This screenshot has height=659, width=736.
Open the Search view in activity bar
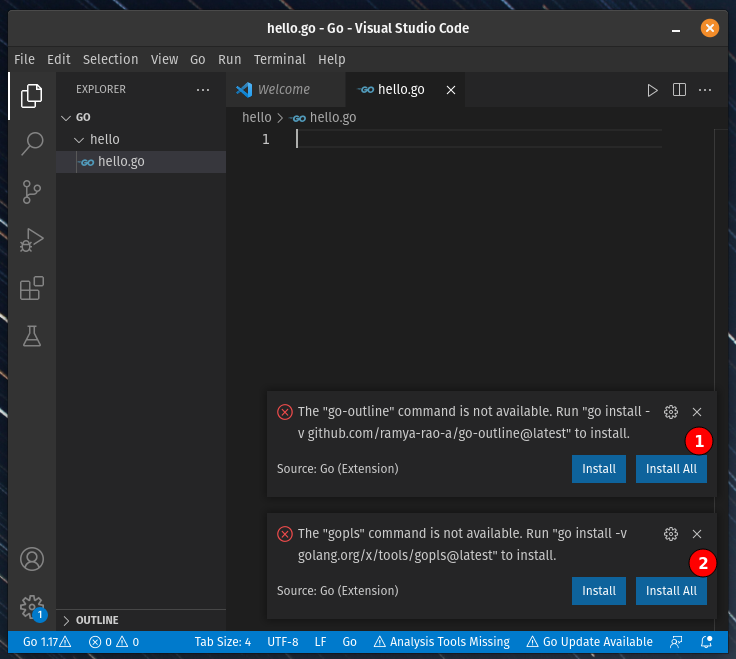coord(31,144)
